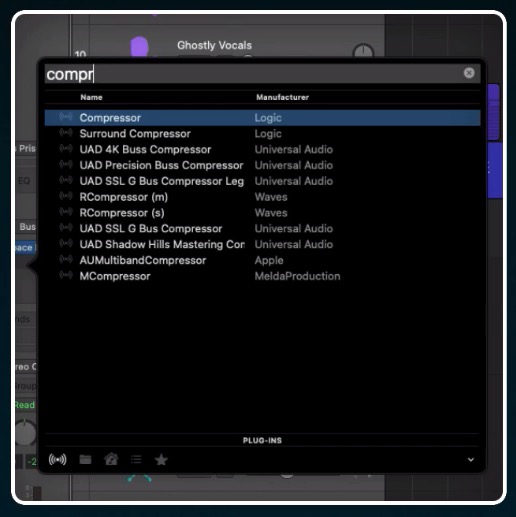
Task: Show favorites with the star icon
Action: [x=161, y=459]
